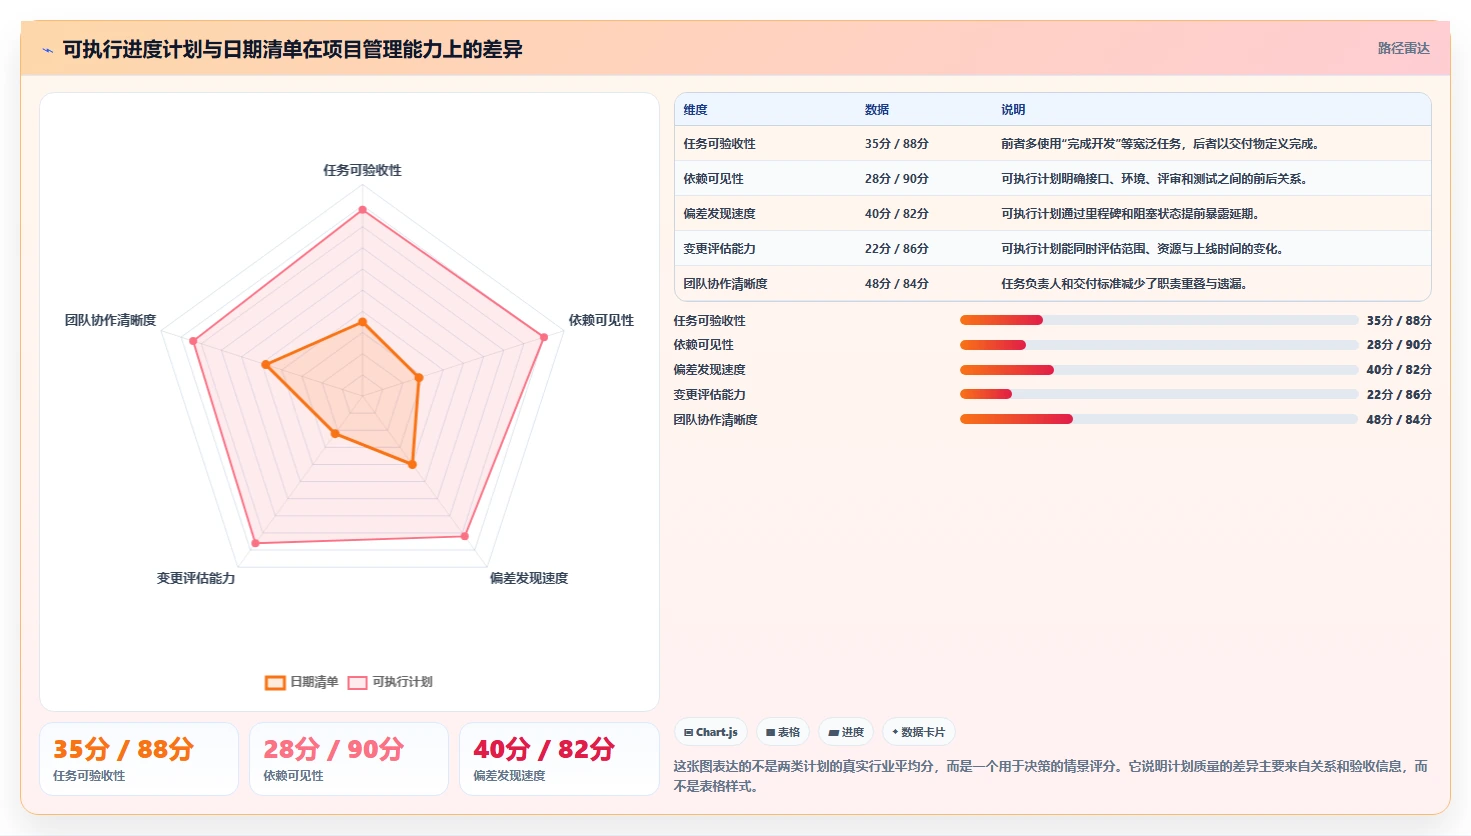Click the table cell reading 48分 / 84分
Screen dimensions: 1471x836
897,284
